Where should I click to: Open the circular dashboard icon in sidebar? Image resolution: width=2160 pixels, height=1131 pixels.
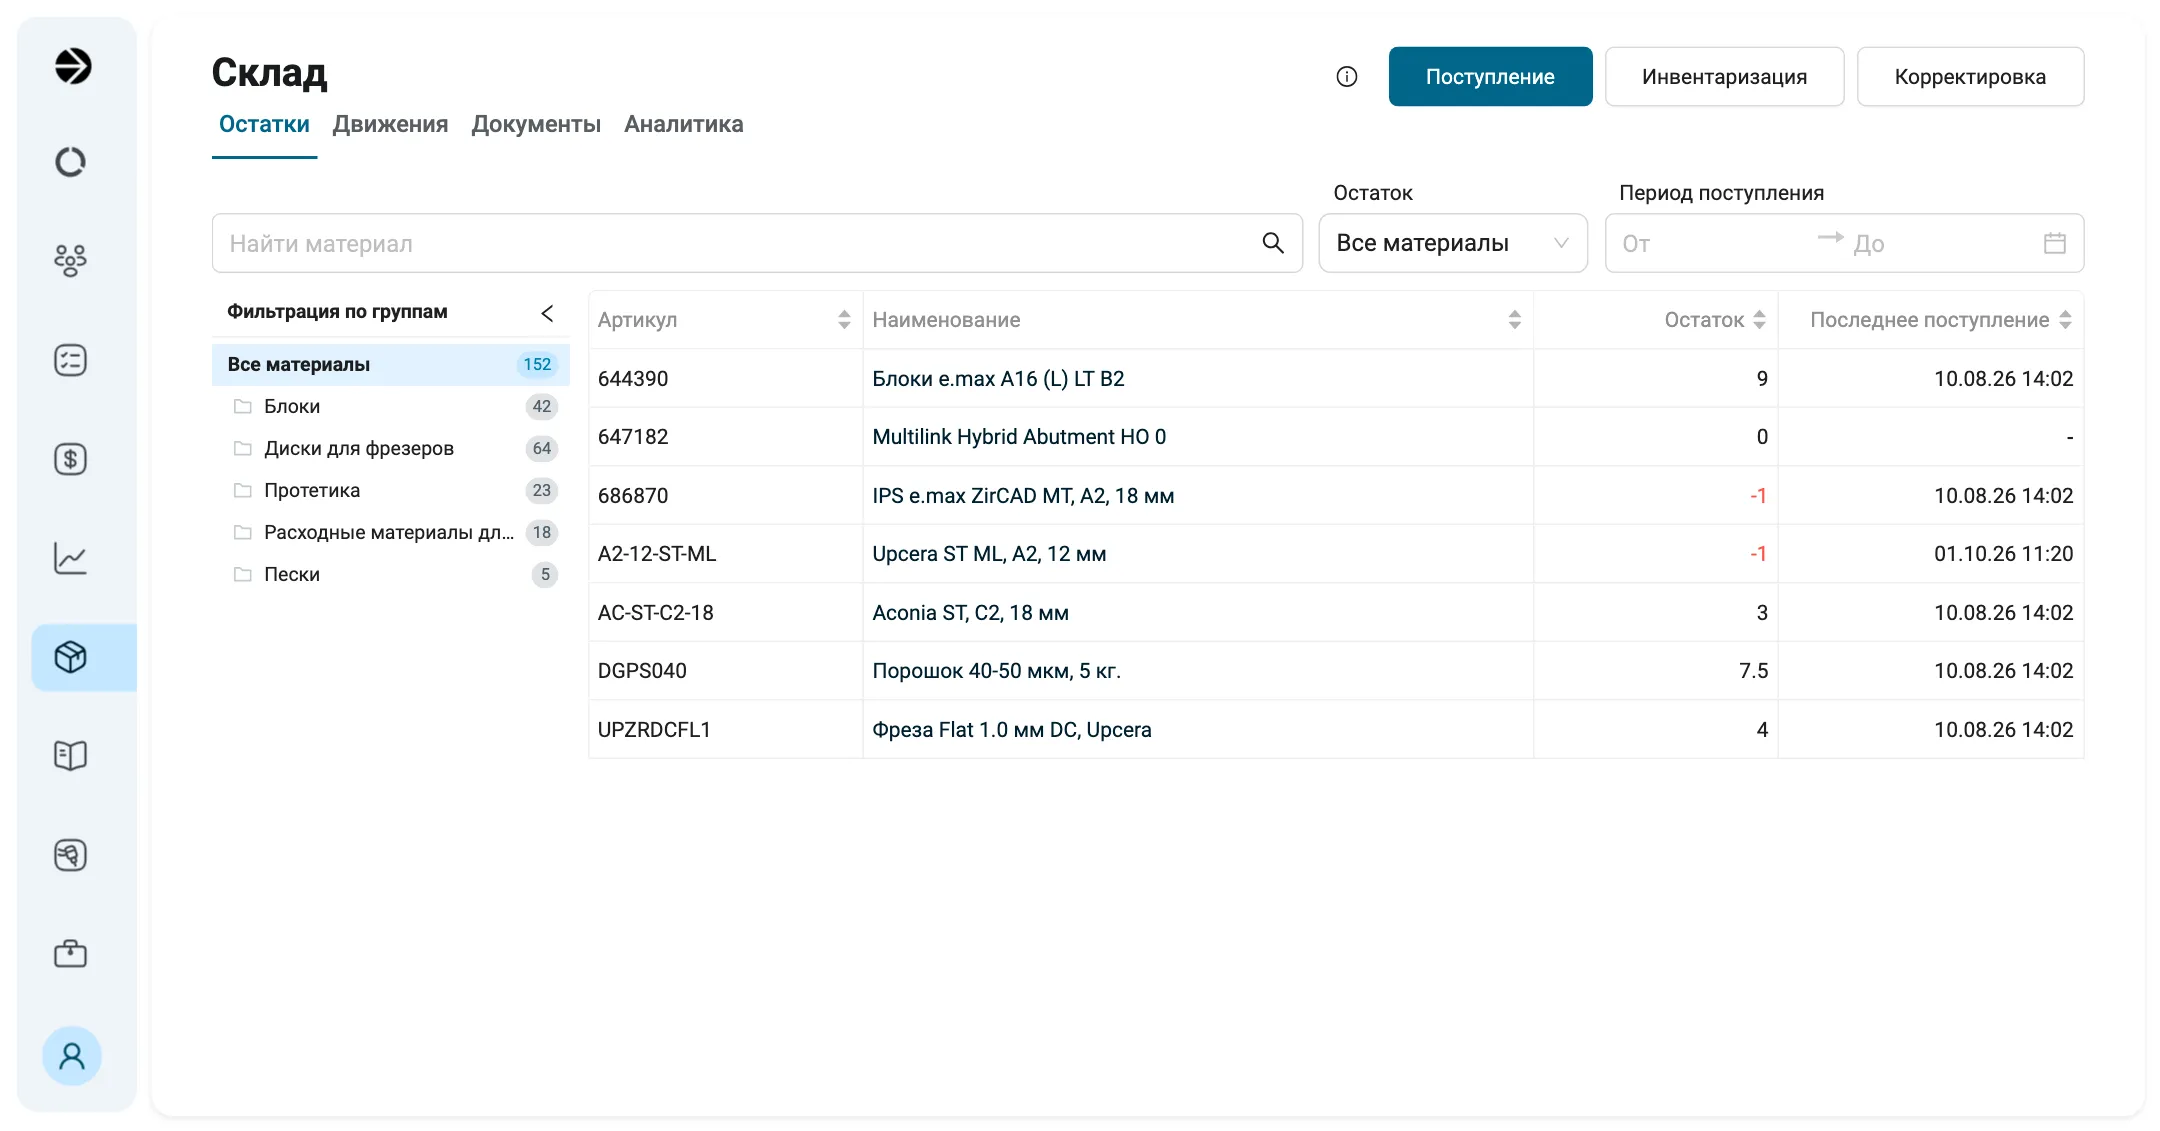coord(70,162)
